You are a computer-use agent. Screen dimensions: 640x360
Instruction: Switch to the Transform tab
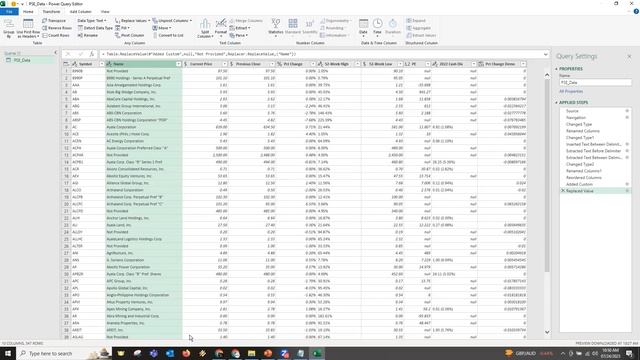click(x=51, y=11)
